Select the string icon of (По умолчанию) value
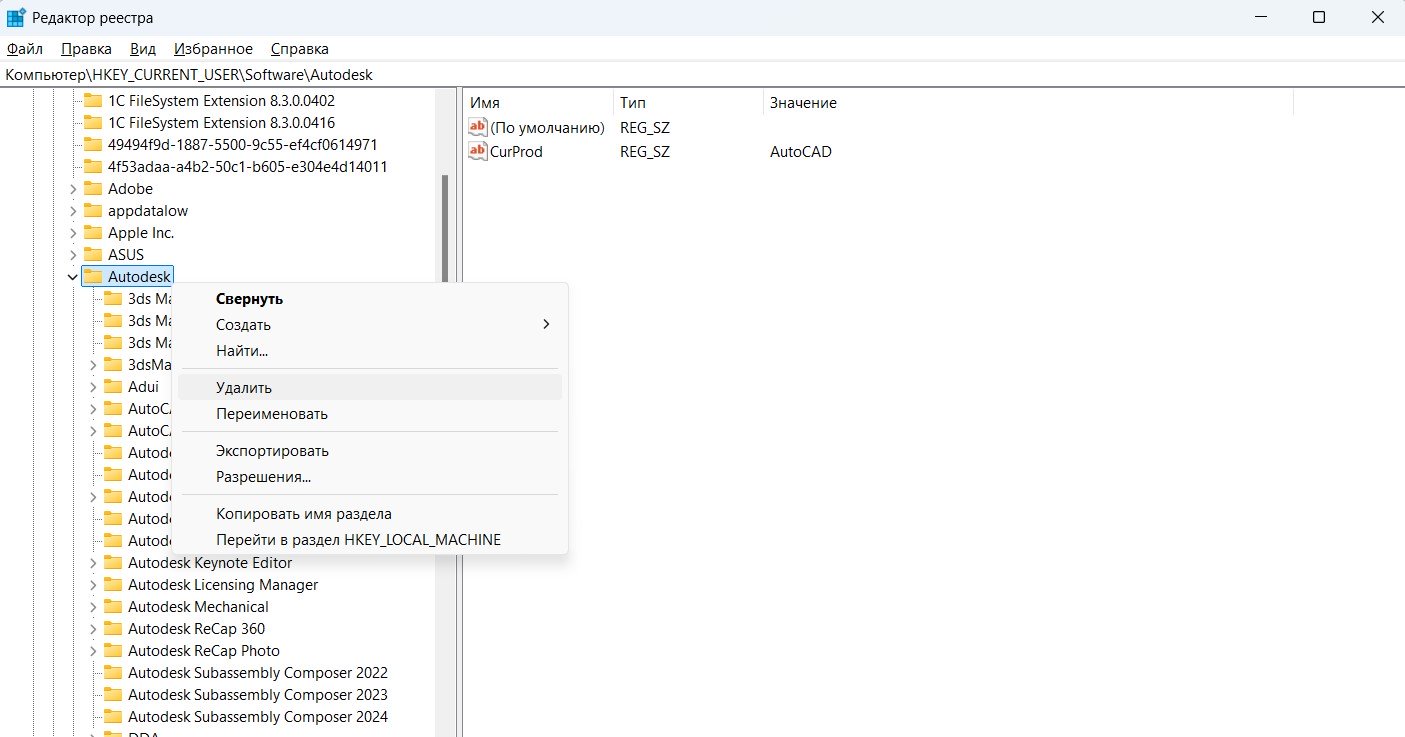Screen dimensions: 1405x737 pyautogui.click(x=478, y=127)
